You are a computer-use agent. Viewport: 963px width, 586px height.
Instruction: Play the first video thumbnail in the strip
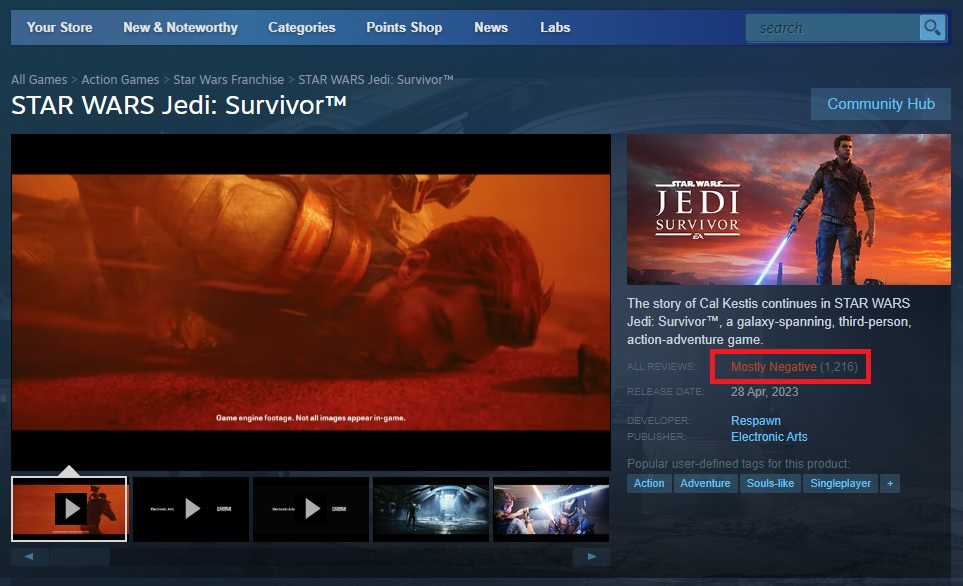tap(68, 509)
